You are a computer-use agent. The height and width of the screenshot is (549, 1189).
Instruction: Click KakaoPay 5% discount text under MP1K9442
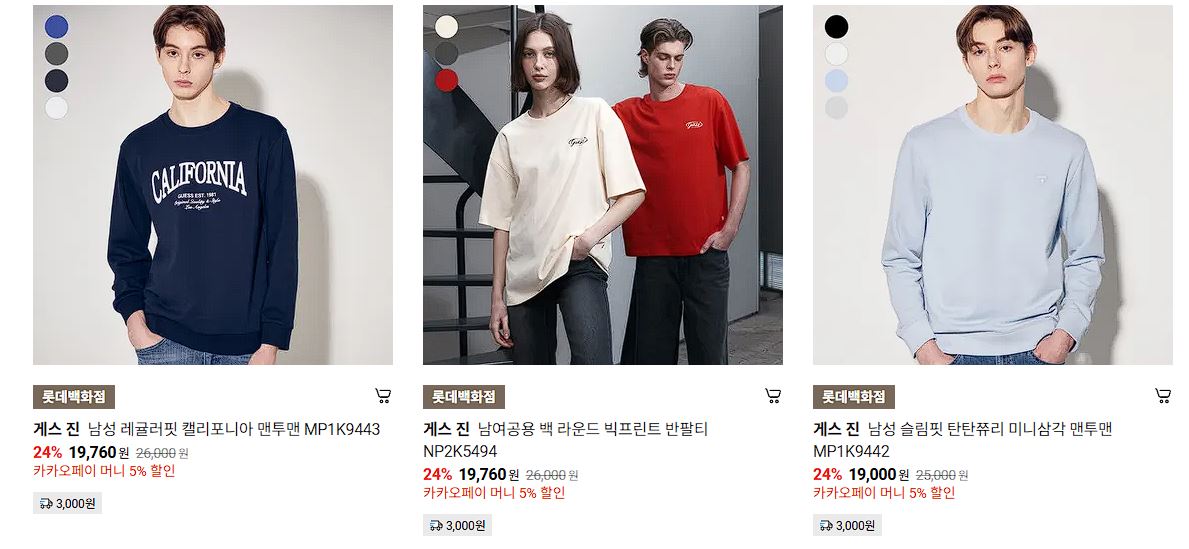[x=884, y=493]
